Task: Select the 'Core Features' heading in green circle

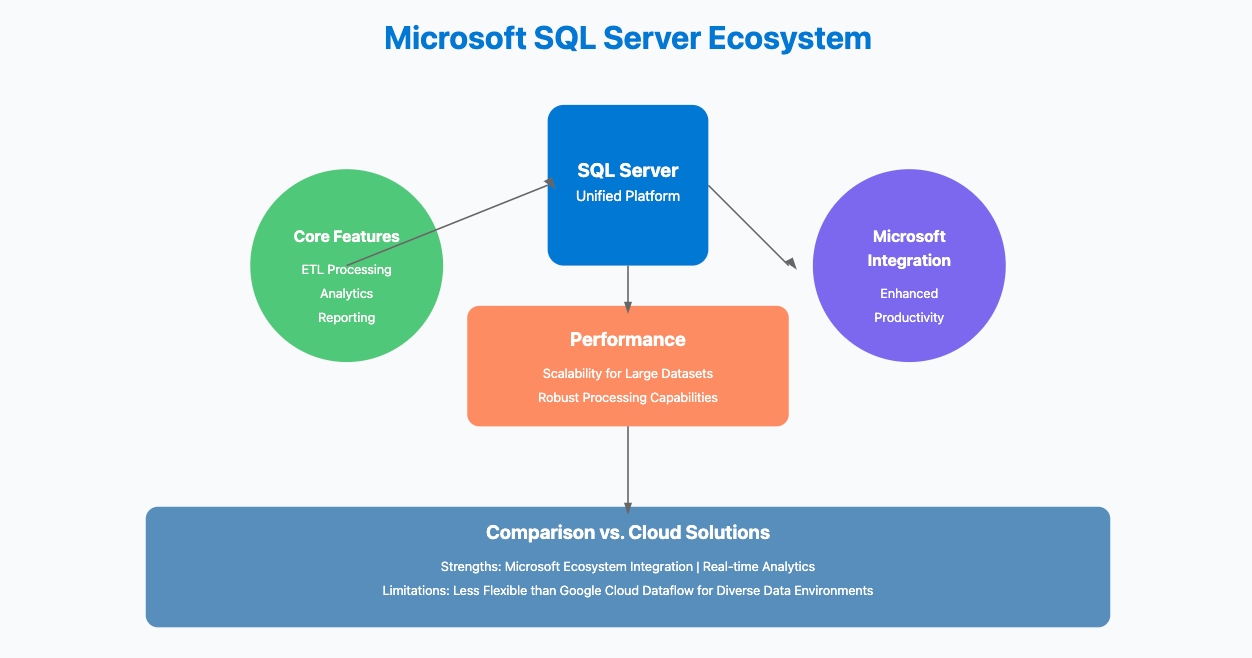Action: (x=346, y=237)
